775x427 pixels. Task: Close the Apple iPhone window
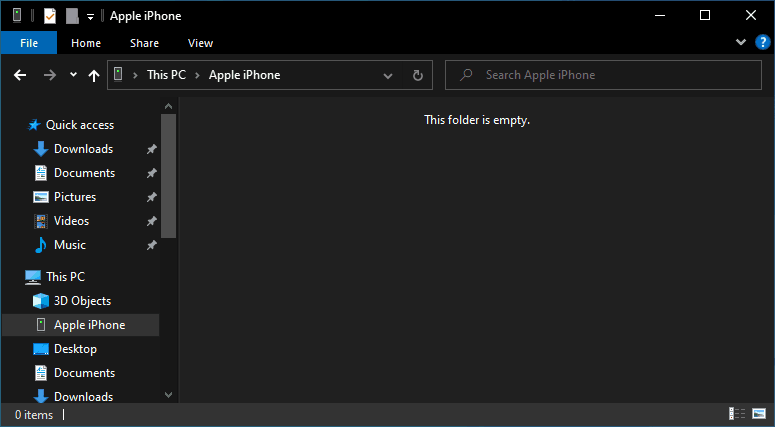[x=751, y=16]
